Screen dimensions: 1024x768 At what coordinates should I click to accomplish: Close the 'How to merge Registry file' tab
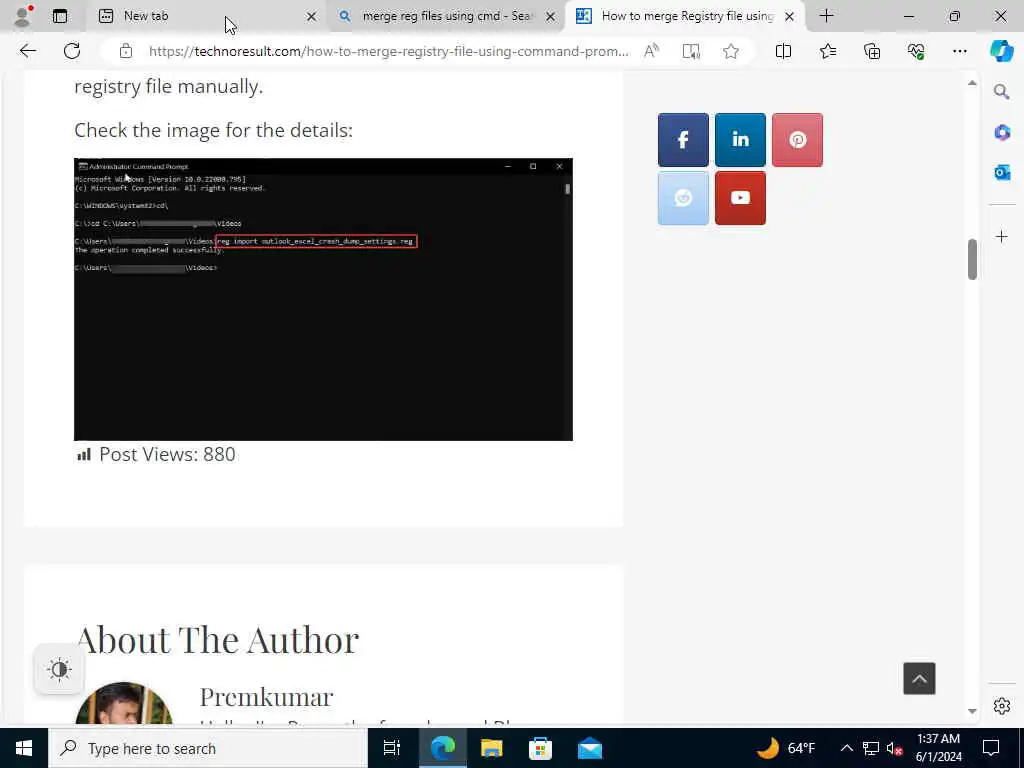[x=790, y=16]
